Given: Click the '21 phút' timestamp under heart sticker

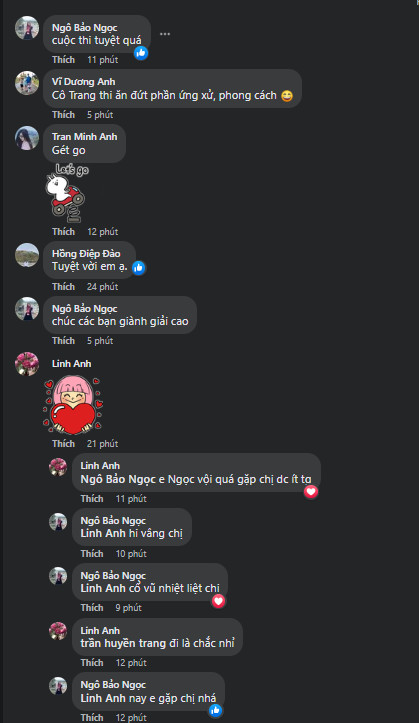Looking at the screenshot, I should point(102,444).
